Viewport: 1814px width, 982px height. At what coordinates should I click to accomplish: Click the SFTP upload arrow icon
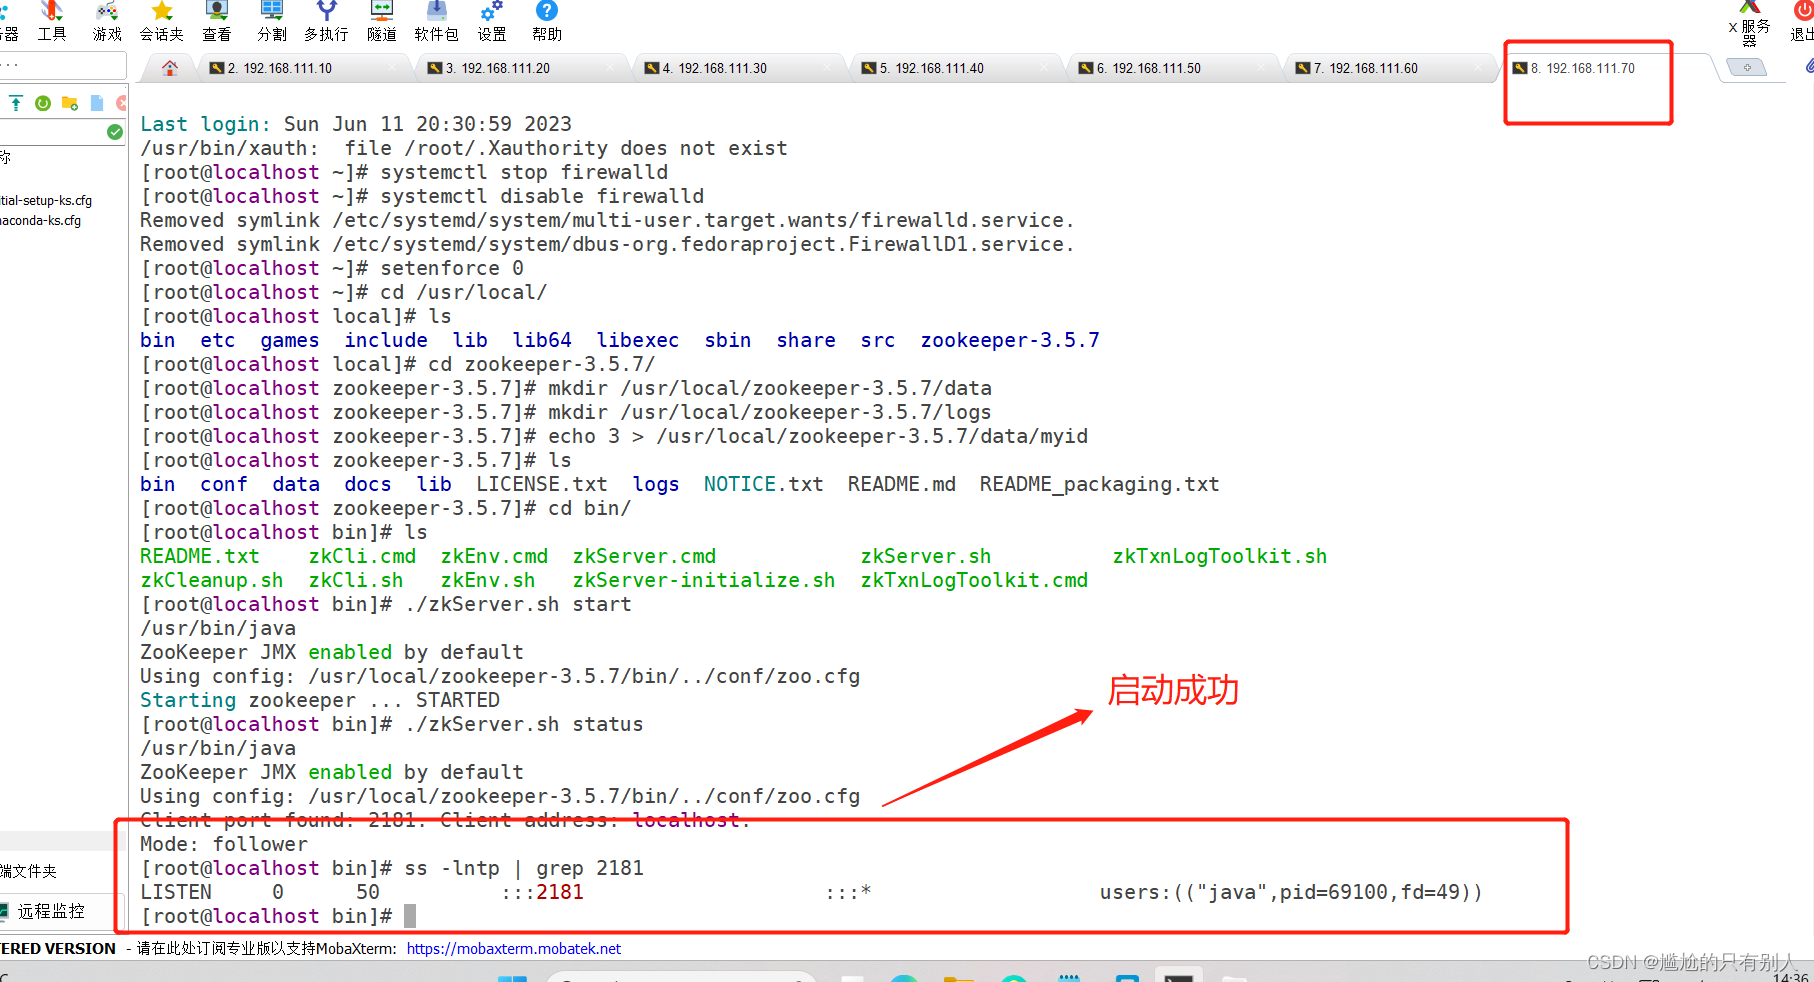pos(16,103)
